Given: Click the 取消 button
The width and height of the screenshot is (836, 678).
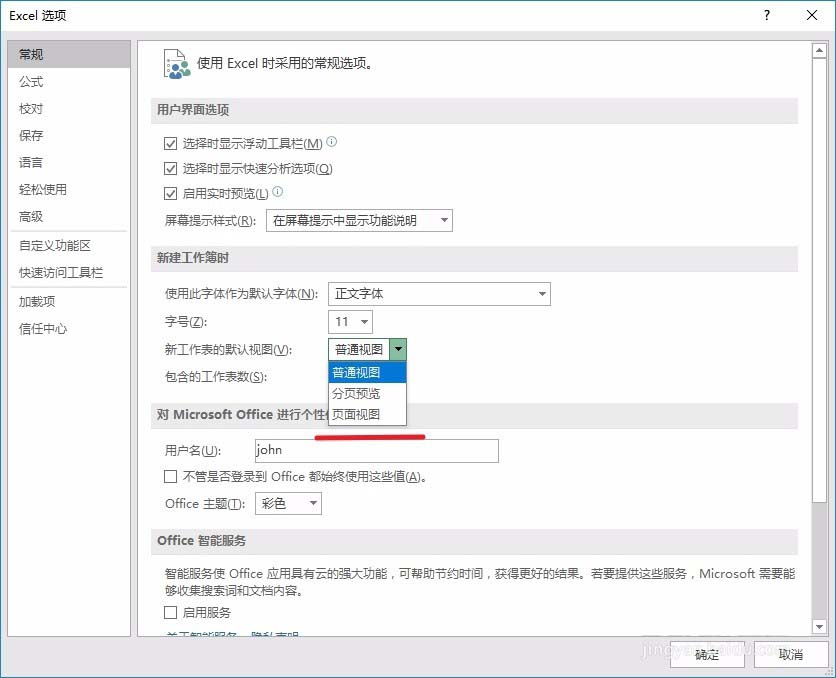Looking at the screenshot, I should 791,654.
